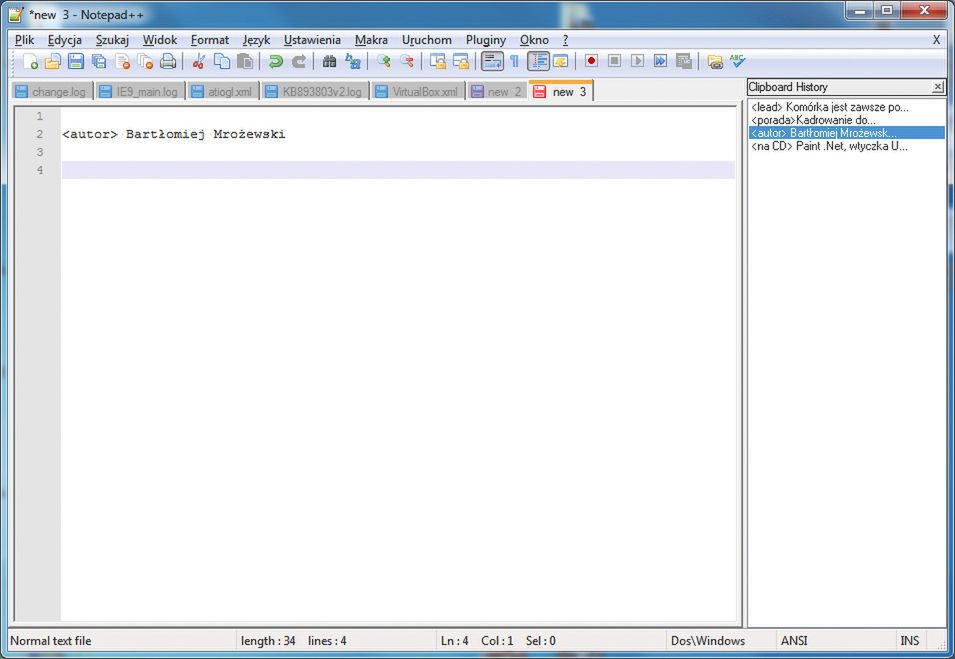Click 'ANSI' encoding in status bar
Image resolution: width=955 pixels, height=659 pixels.
pyautogui.click(x=794, y=641)
